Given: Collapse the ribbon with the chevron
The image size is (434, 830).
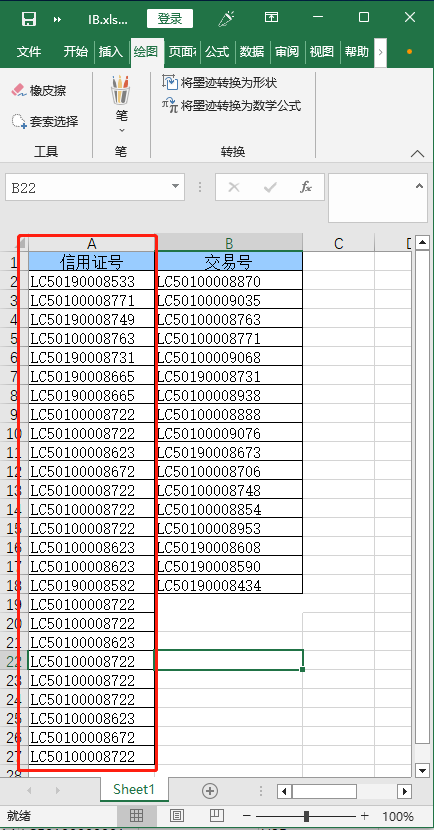Looking at the screenshot, I should (417, 153).
